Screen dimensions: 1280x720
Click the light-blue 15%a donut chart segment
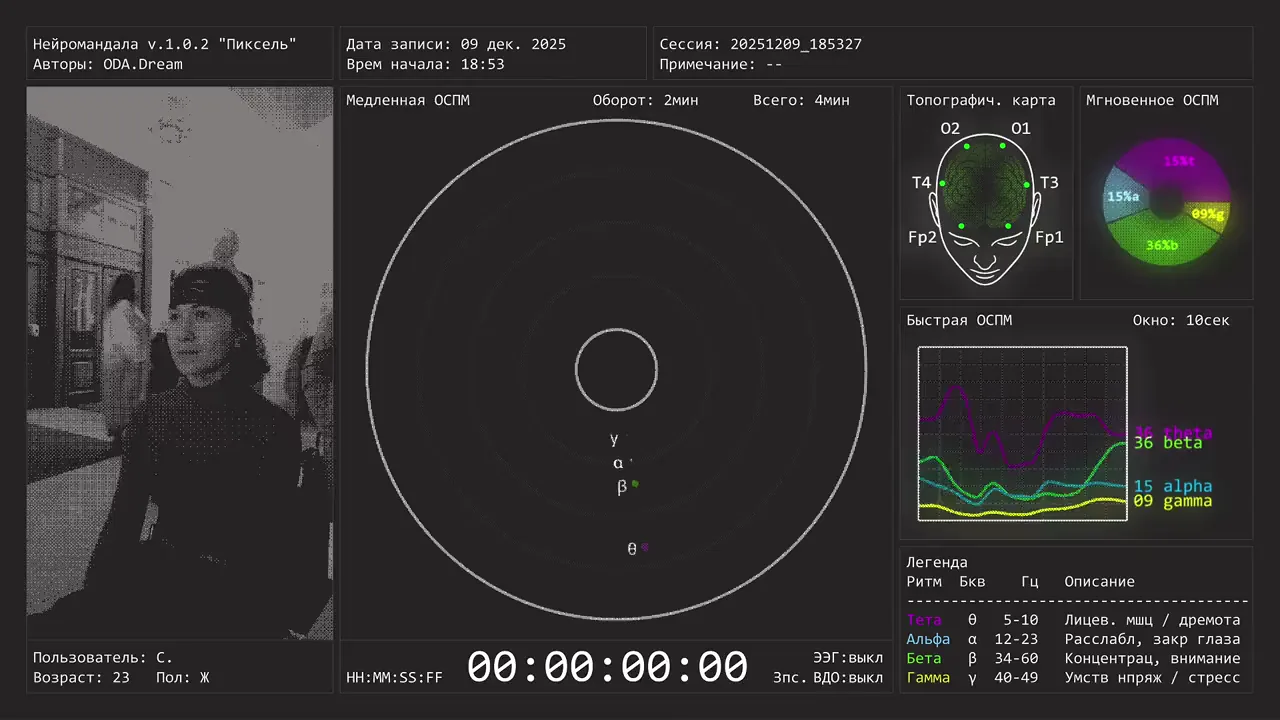[1122, 197]
